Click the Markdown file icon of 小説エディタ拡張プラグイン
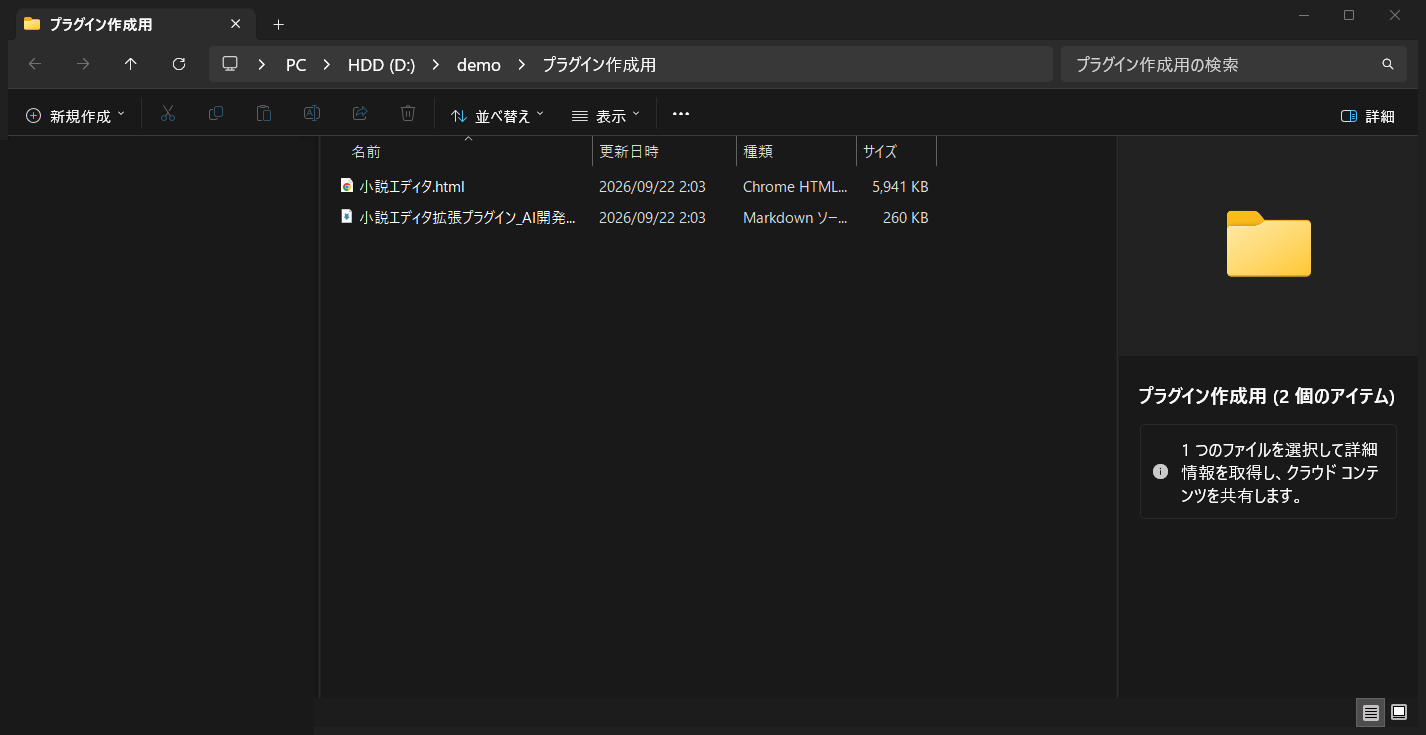The image size is (1426, 735). [x=347, y=217]
